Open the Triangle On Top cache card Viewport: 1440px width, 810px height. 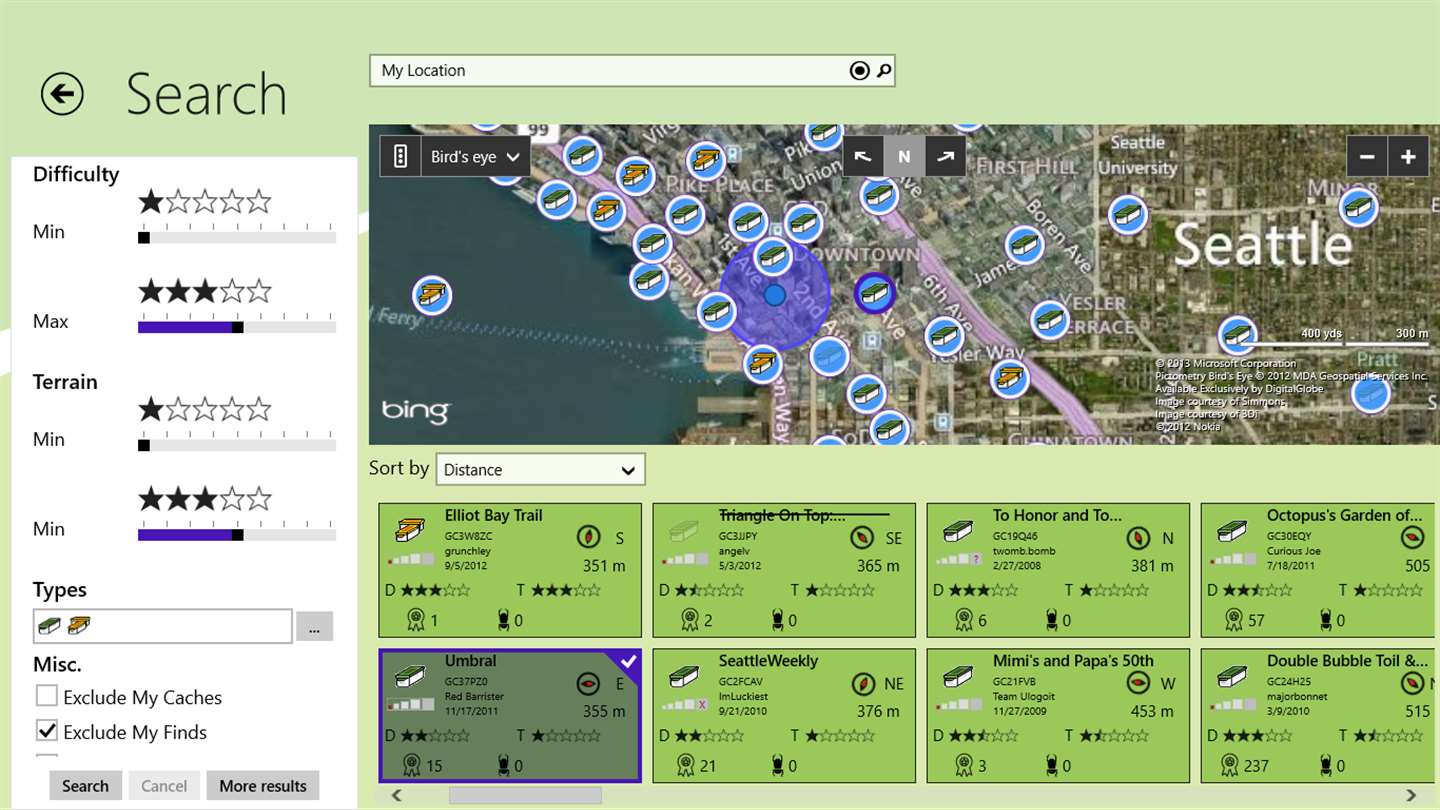coord(784,571)
